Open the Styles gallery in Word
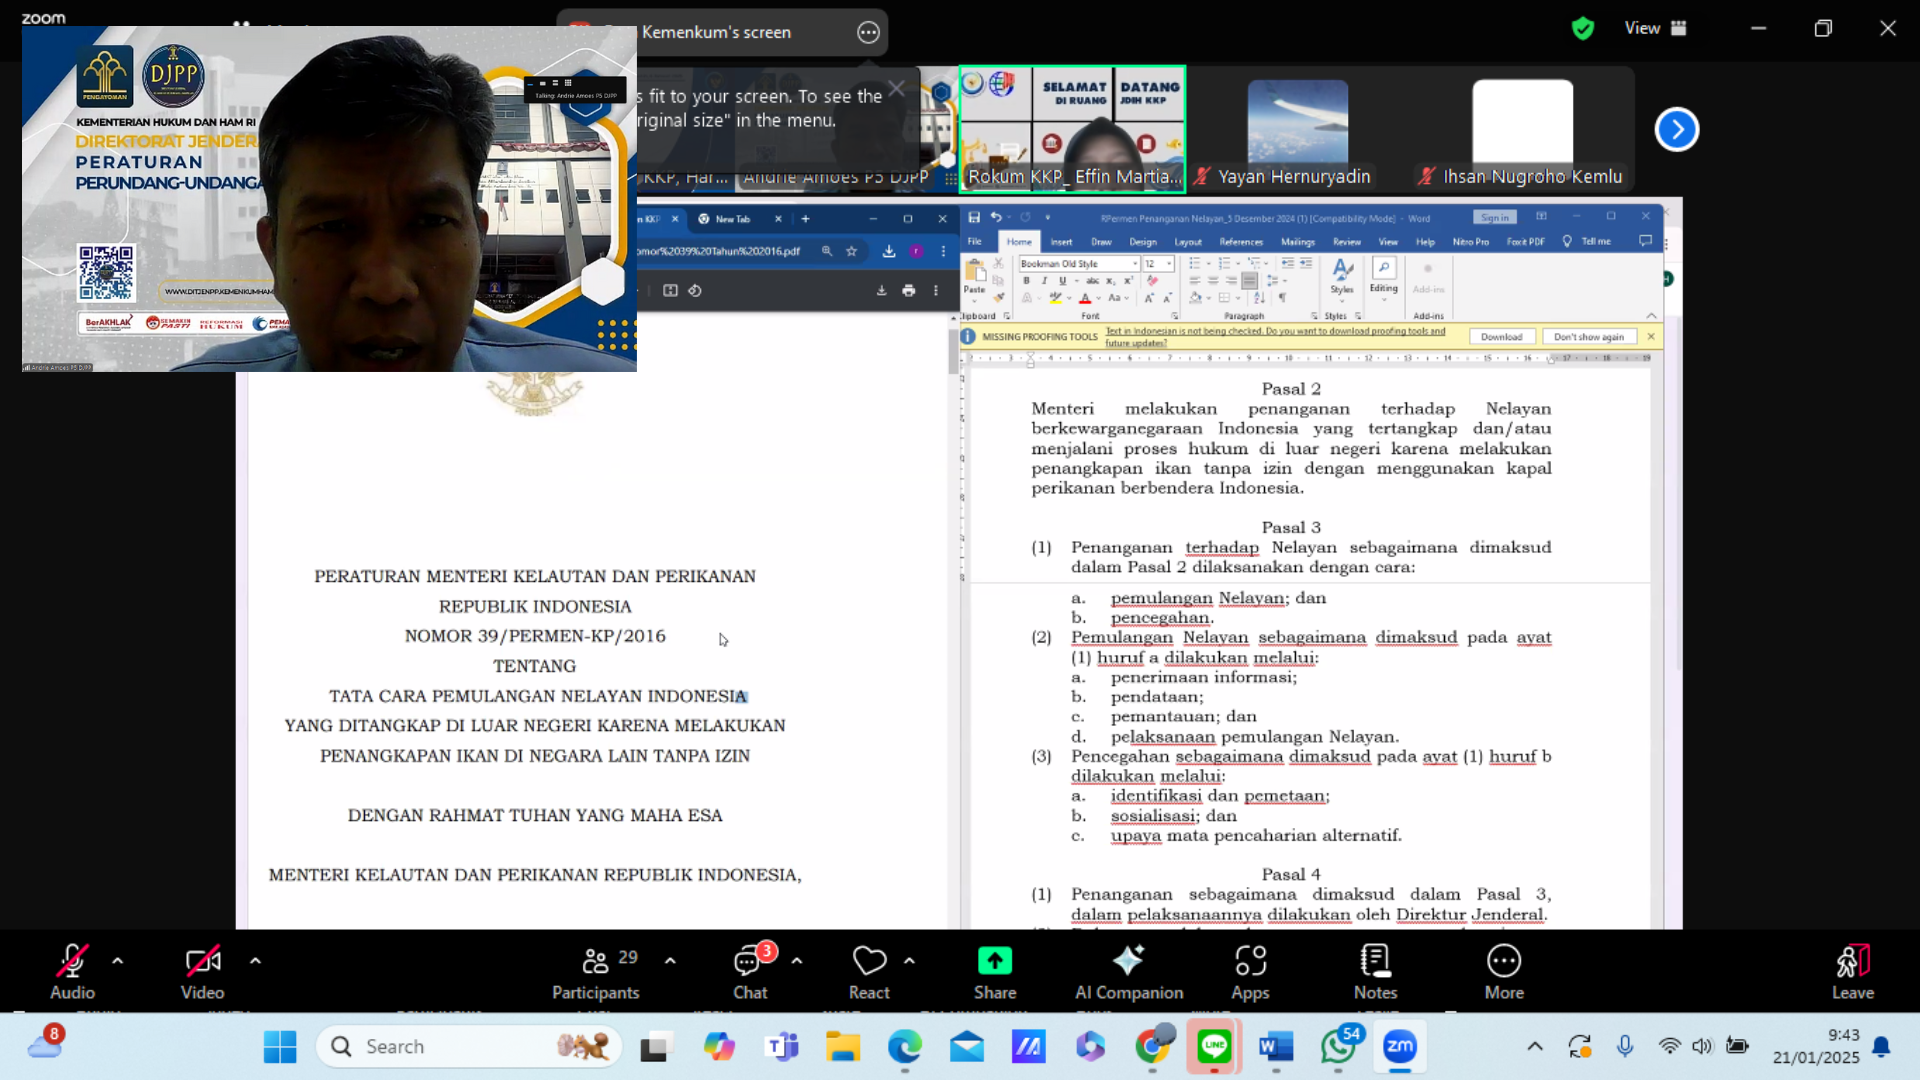Screen dimensions: 1920x1080 [x=1342, y=277]
